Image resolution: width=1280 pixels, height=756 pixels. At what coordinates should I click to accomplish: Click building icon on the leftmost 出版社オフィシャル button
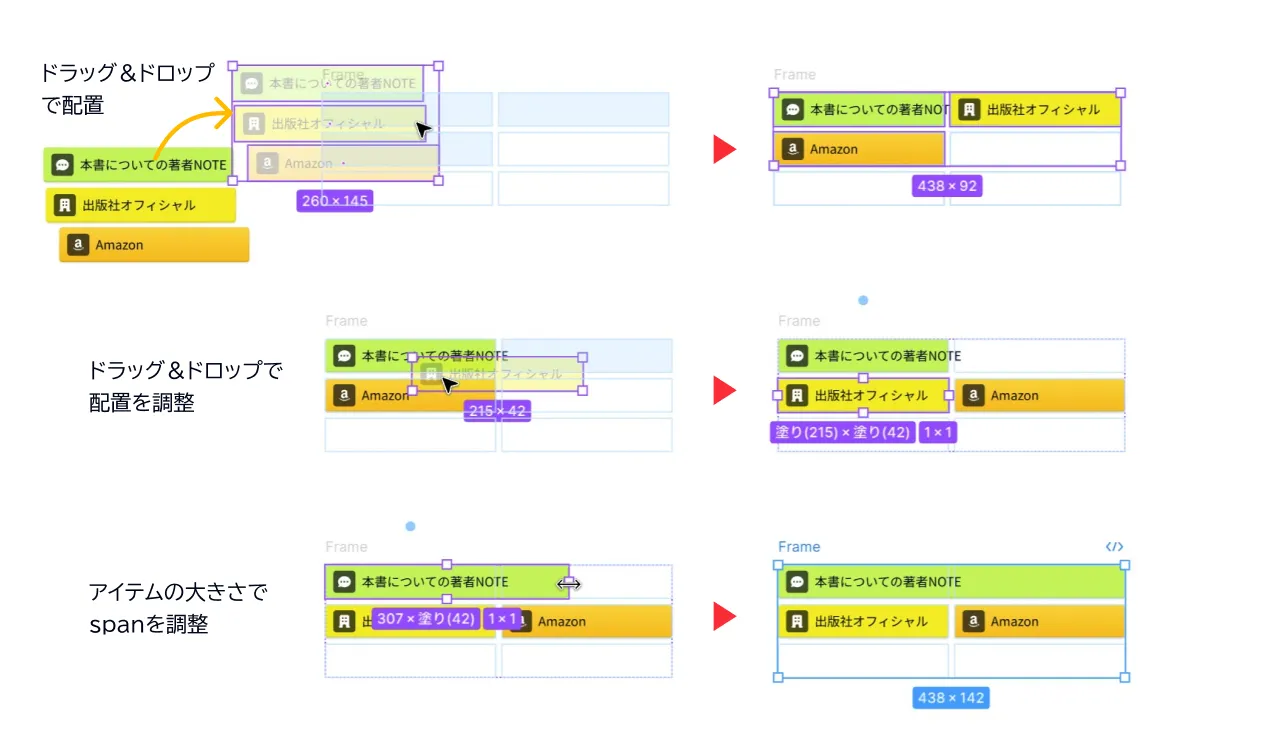65,206
